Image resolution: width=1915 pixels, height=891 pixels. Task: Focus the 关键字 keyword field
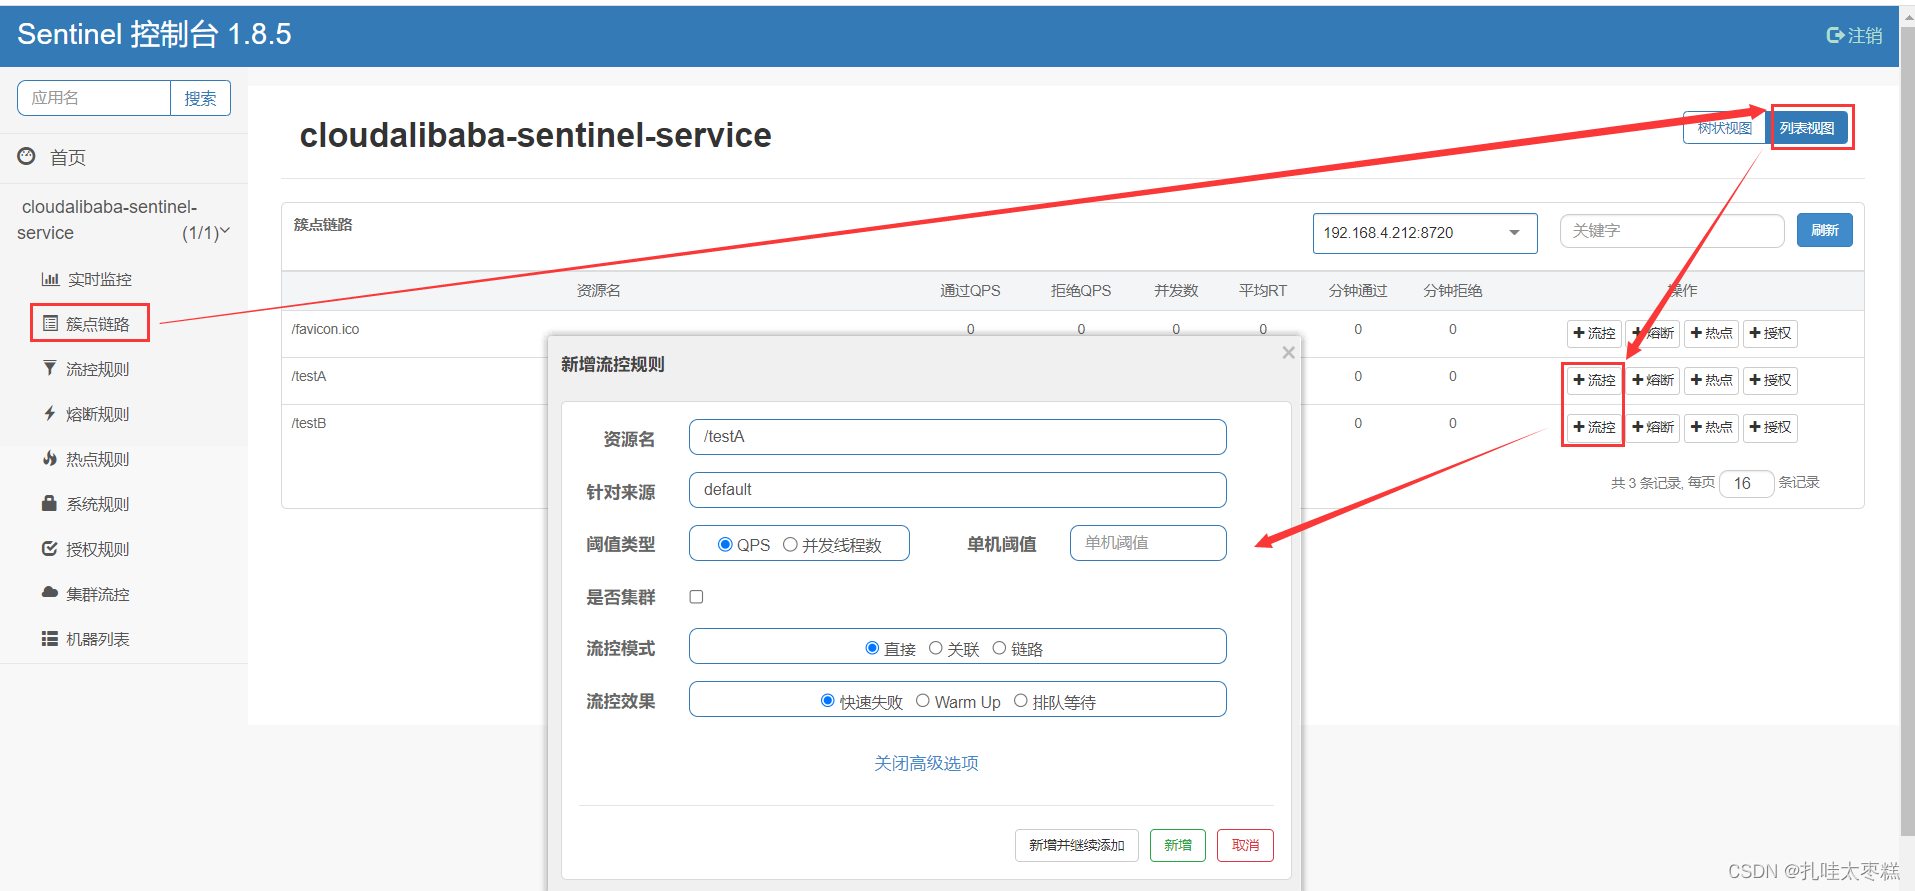[x=1672, y=231]
